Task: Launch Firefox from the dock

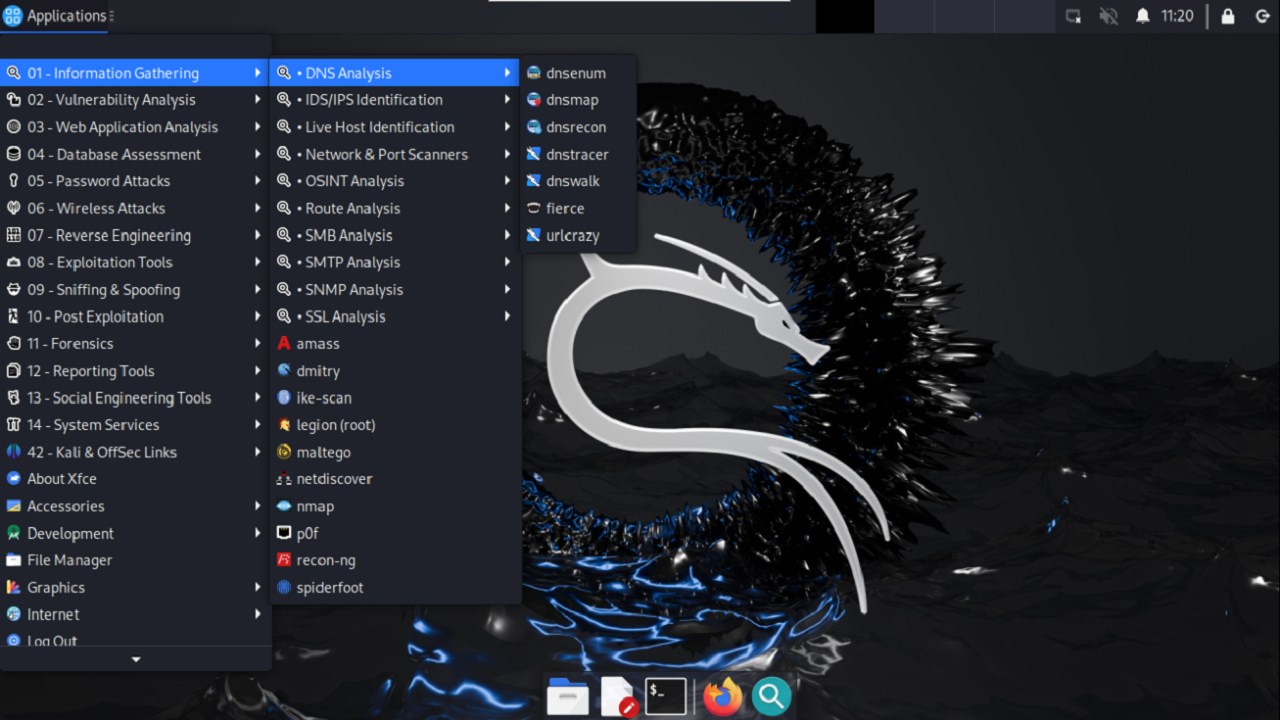Action: (x=722, y=696)
